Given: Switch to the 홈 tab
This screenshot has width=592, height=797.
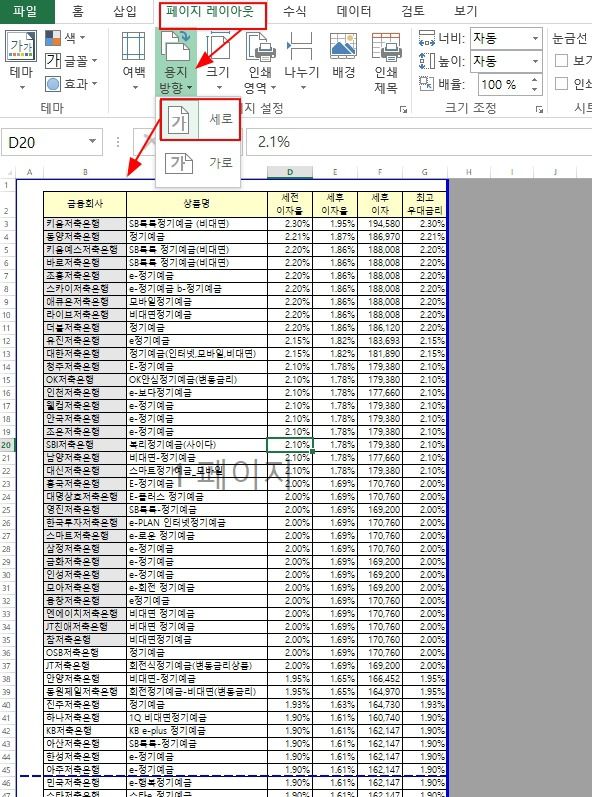Looking at the screenshot, I should tap(77, 11).
